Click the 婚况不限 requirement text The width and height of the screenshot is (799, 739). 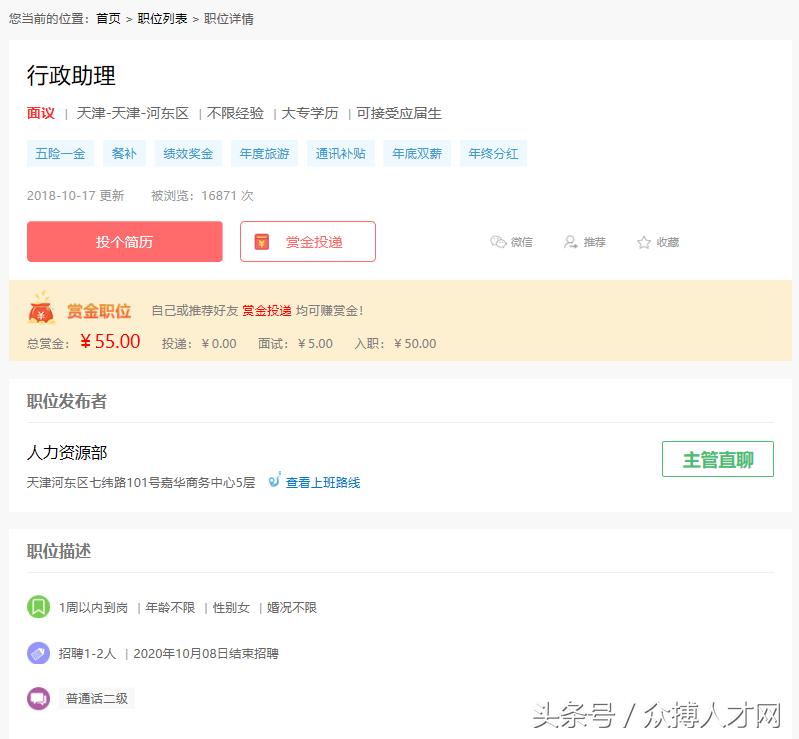(291, 608)
